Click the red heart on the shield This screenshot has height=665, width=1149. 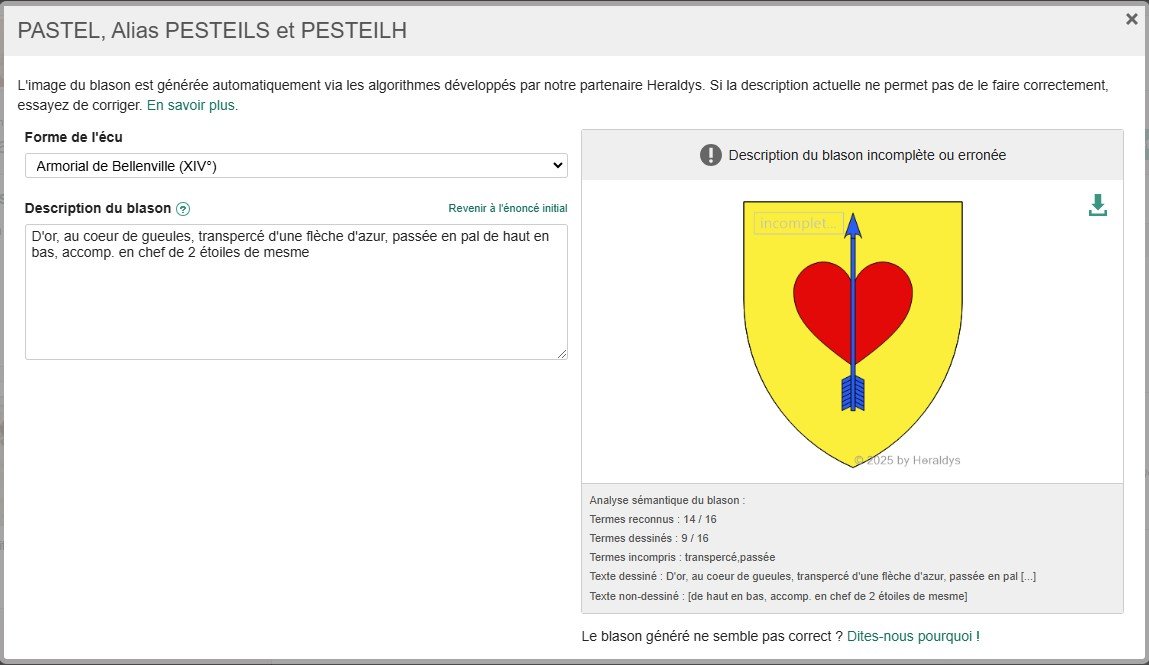[820, 300]
